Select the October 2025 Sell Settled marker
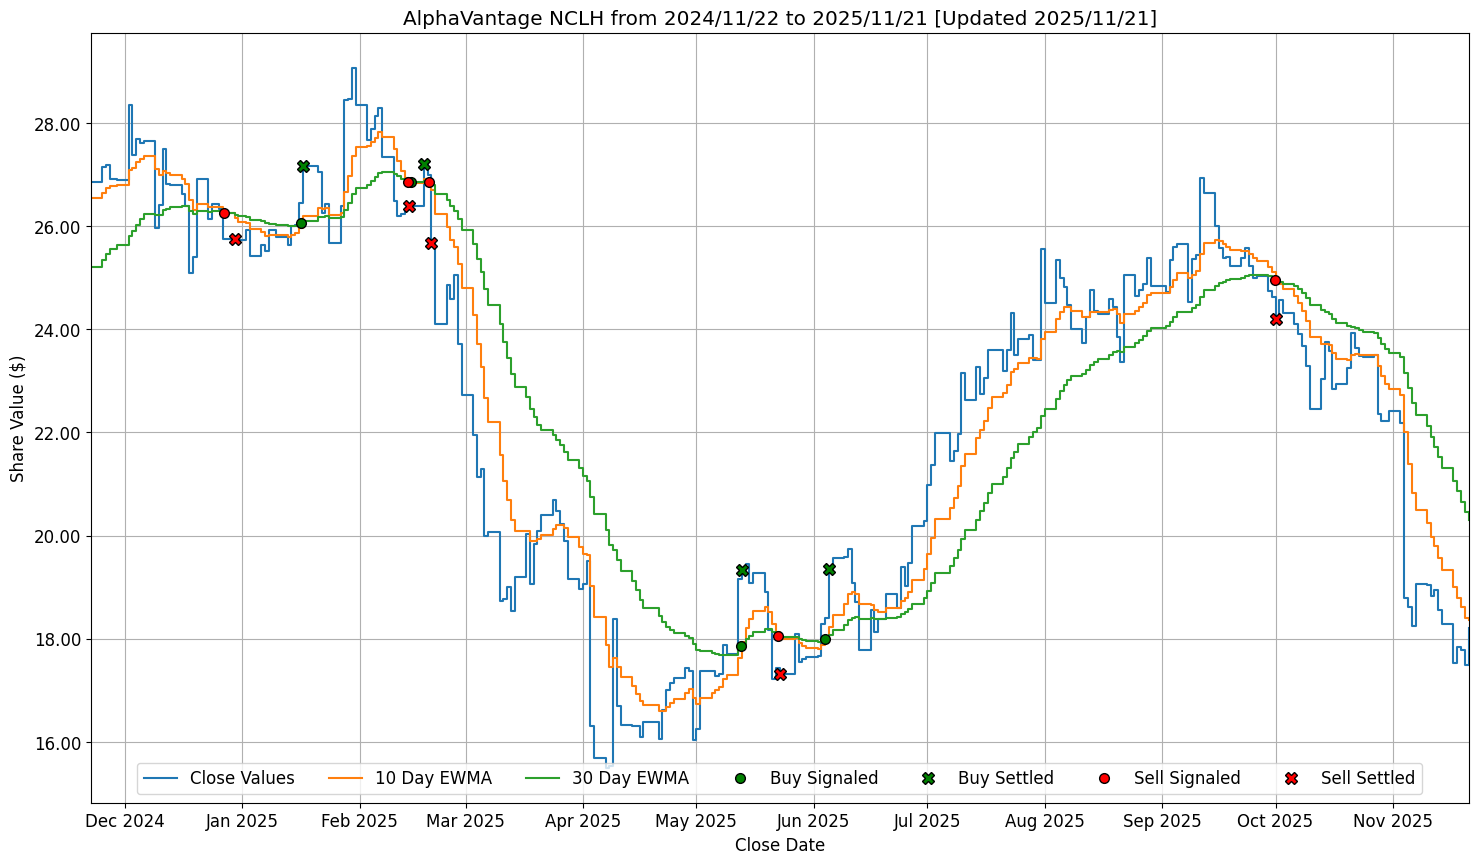This screenshot has height=864, width=1478. (1276, 319)
